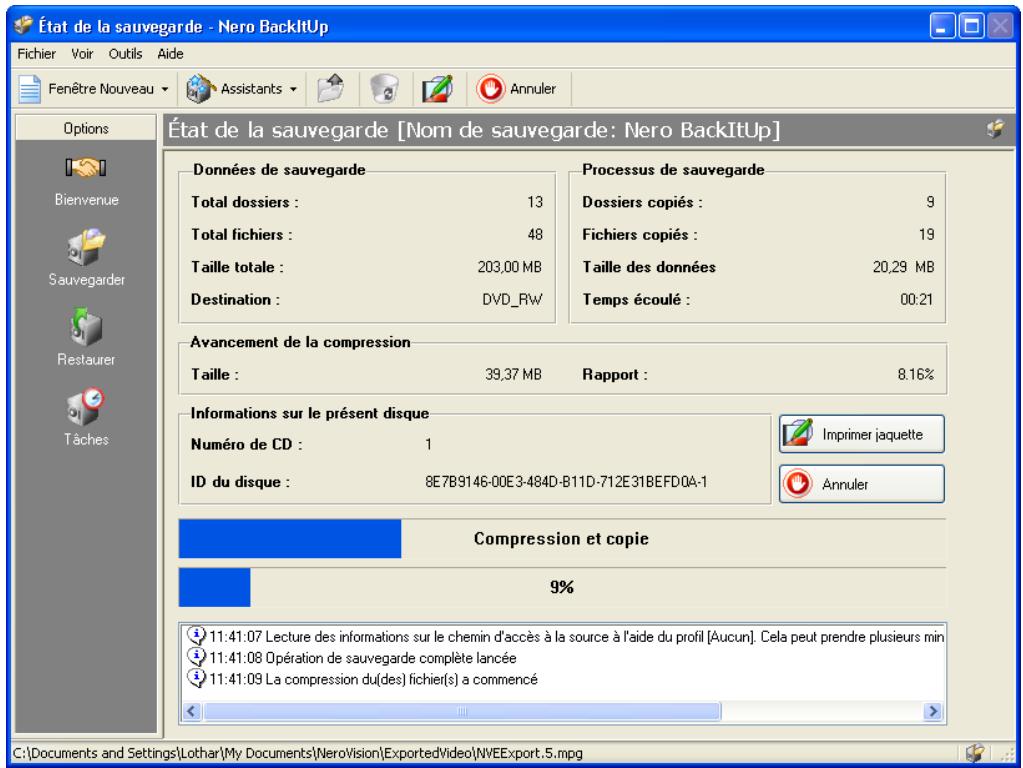Click the print cover pencil toolbar icon
The width and height of the screenshot is (1023, 768).
click(438, 89)
